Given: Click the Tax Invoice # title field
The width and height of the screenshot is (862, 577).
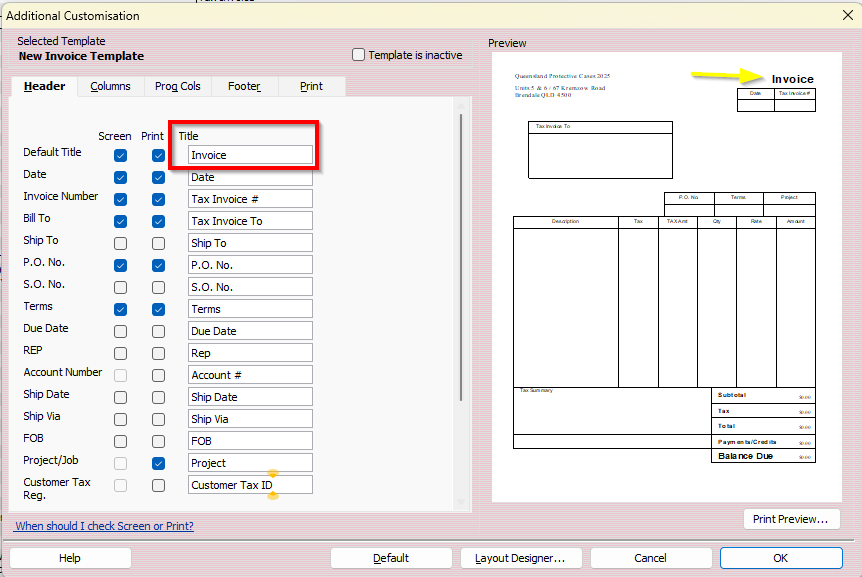Looking at the screenshot, I should click(250, 199).
